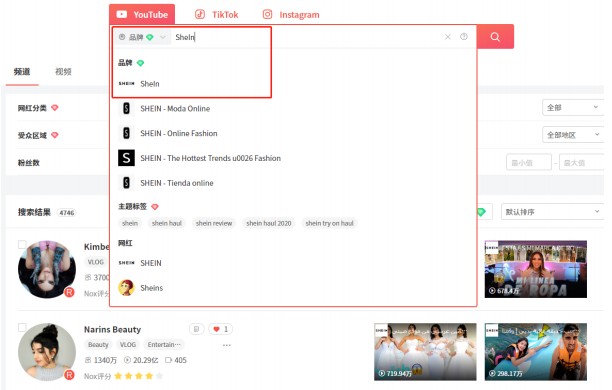This screenshot has height=390, width=612.
Task: Click the red diamond next to 主题标签
Action: (x=155, y=207)
